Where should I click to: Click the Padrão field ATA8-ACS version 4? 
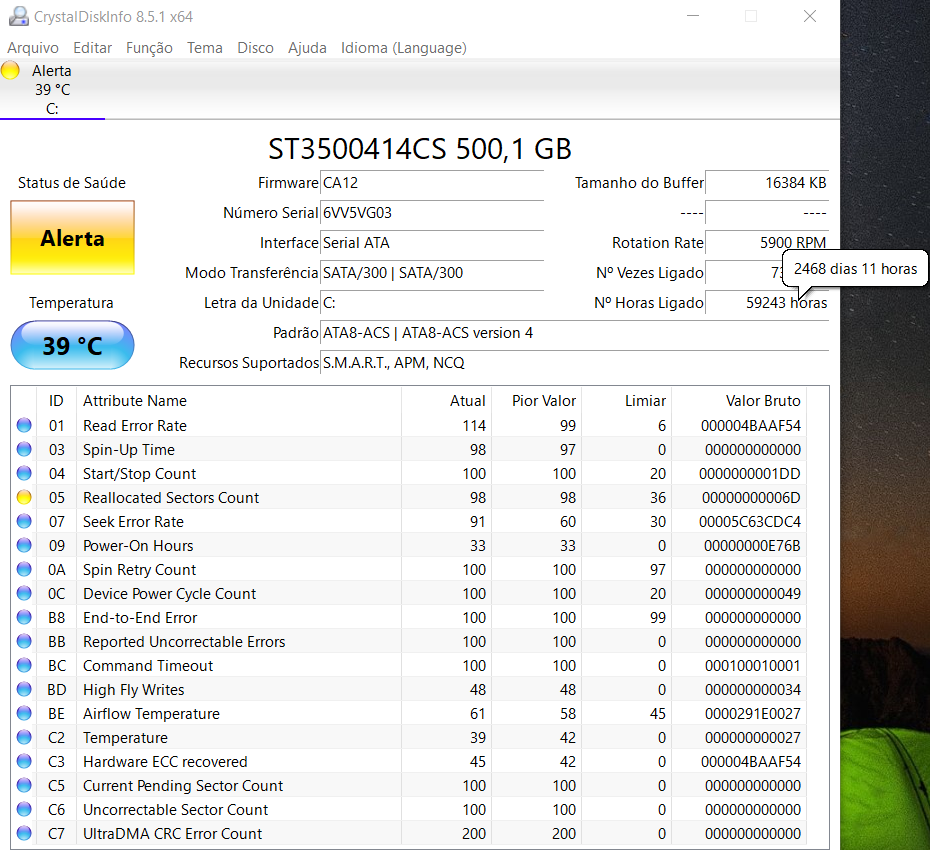click(575, 333)
